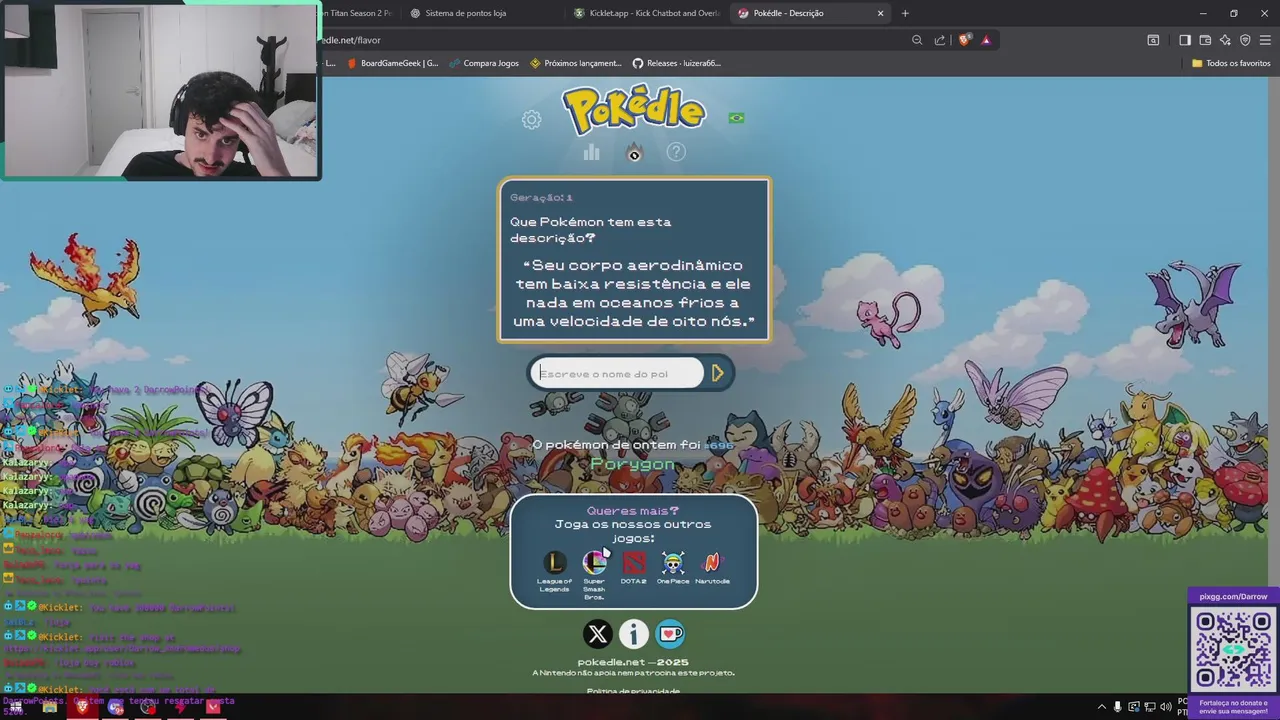
Task: Open the Leo AI sparkle icon
Action: tap(1225, 40)
